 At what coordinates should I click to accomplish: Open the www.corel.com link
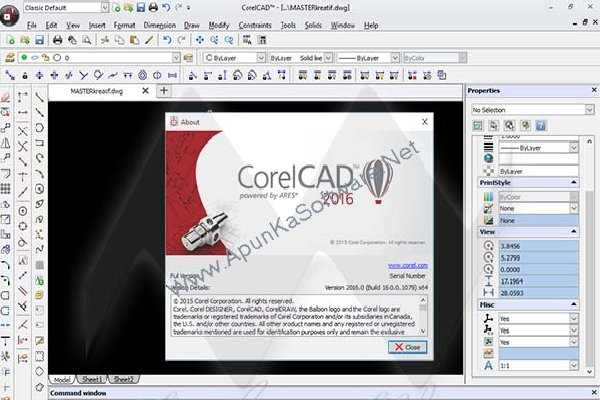408,265
